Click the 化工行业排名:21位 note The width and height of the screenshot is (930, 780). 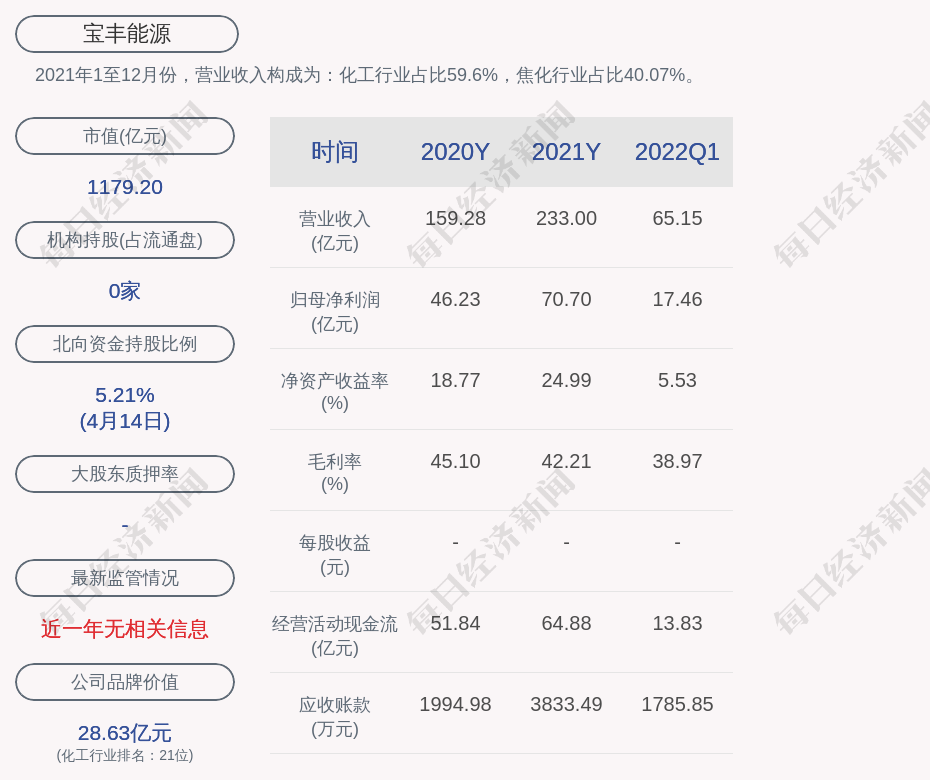tap(125, 755)
